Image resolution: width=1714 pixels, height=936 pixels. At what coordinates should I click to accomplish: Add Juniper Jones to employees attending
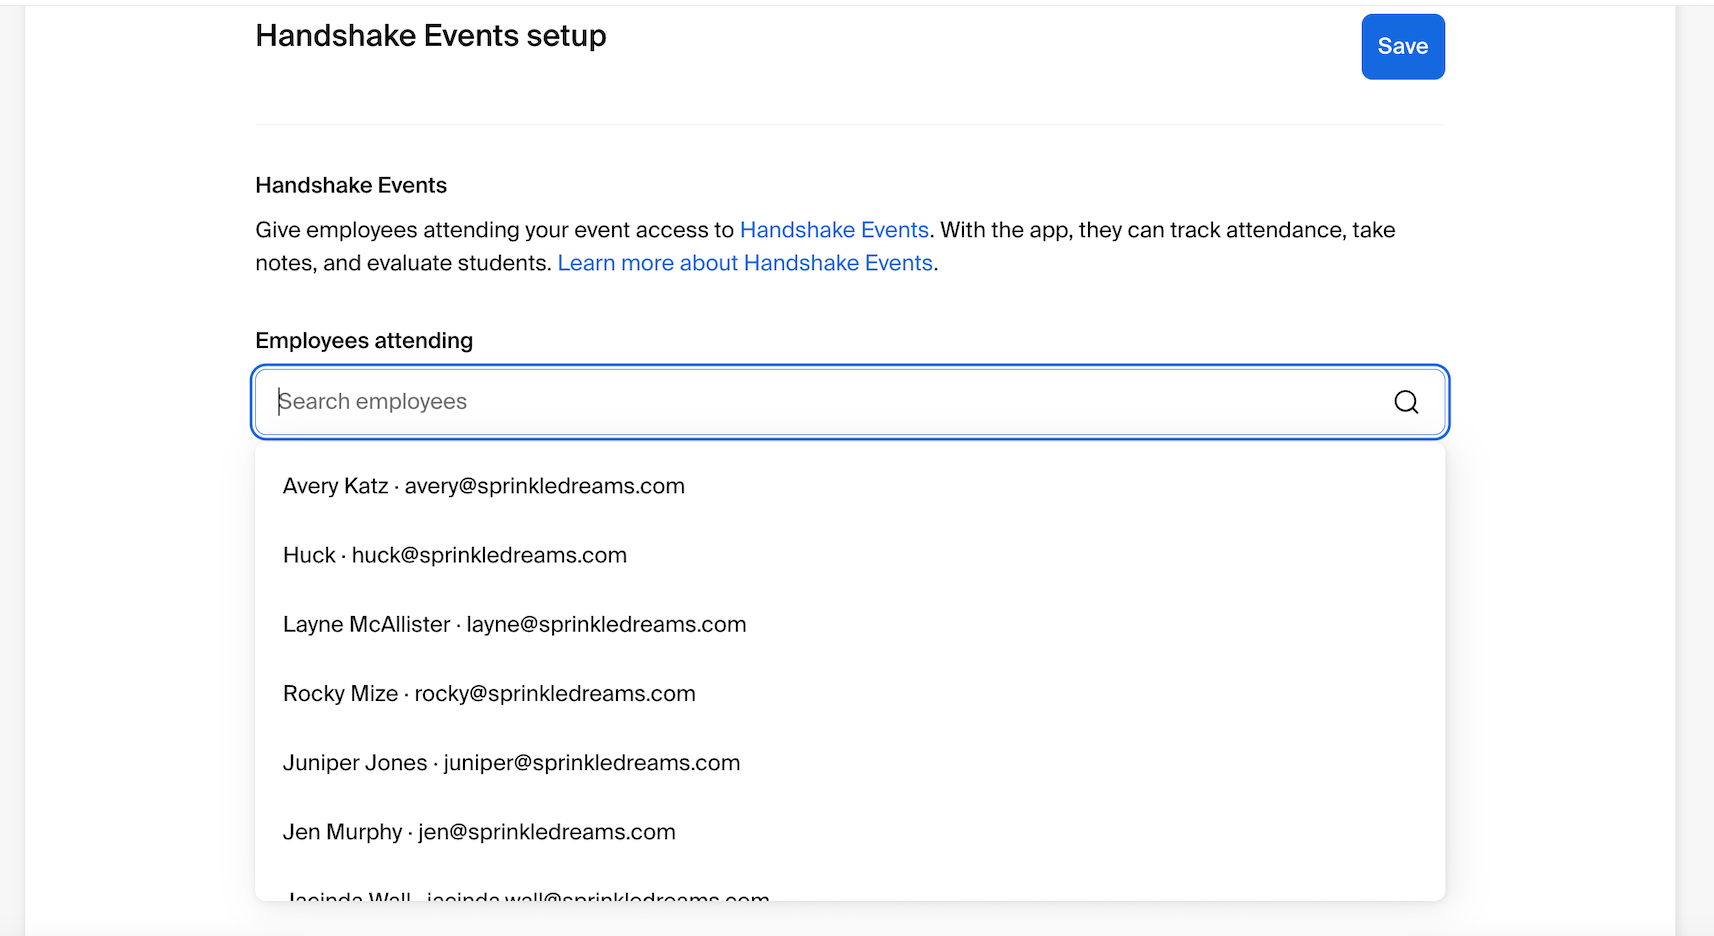(510, 762)
